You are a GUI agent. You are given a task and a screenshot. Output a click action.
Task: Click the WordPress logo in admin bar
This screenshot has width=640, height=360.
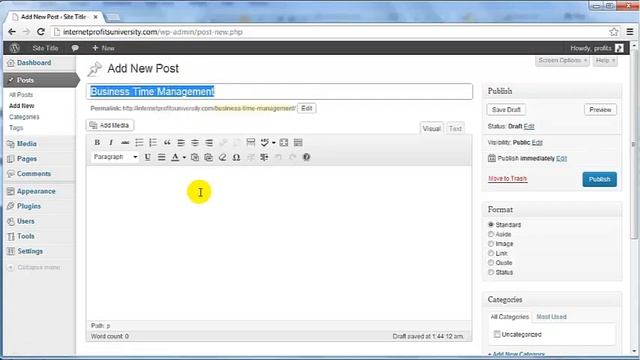coord(15,48)
